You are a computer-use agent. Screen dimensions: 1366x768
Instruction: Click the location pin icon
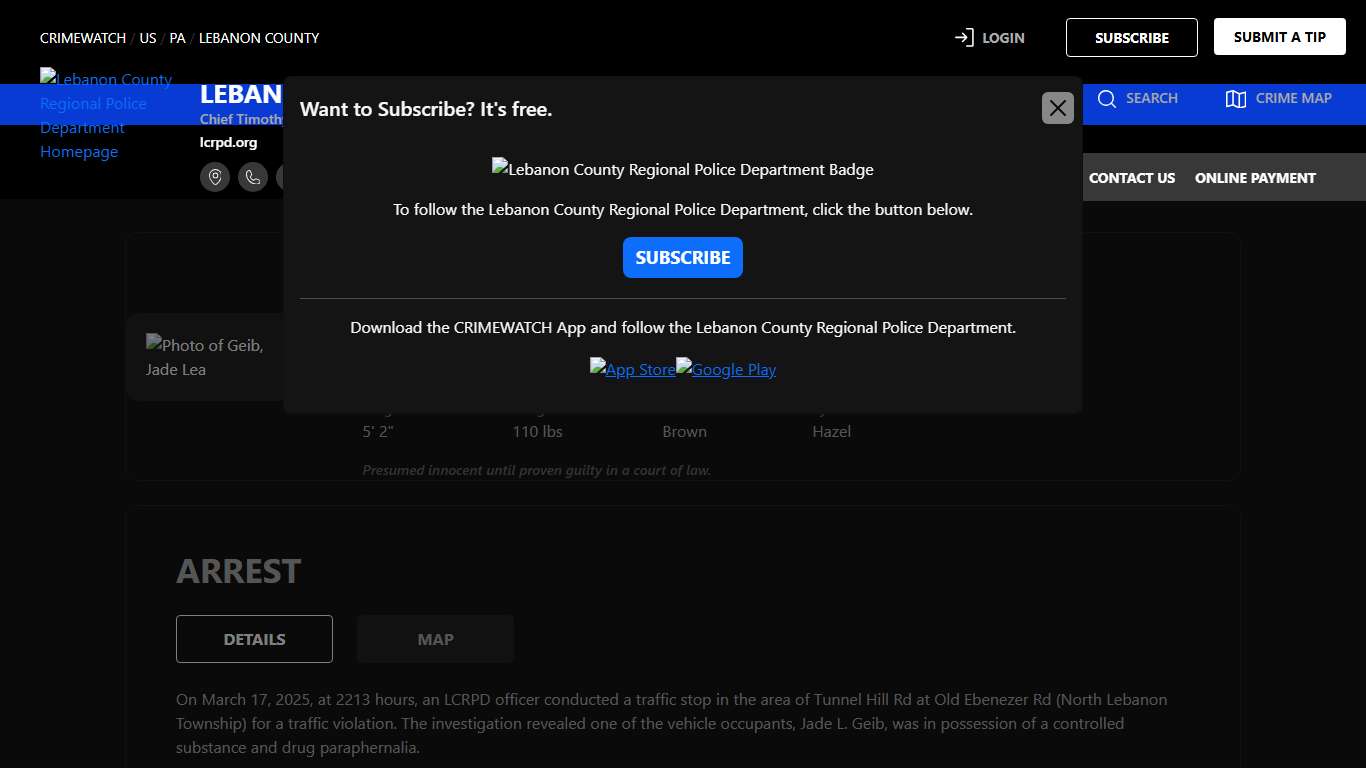point(215,177)
